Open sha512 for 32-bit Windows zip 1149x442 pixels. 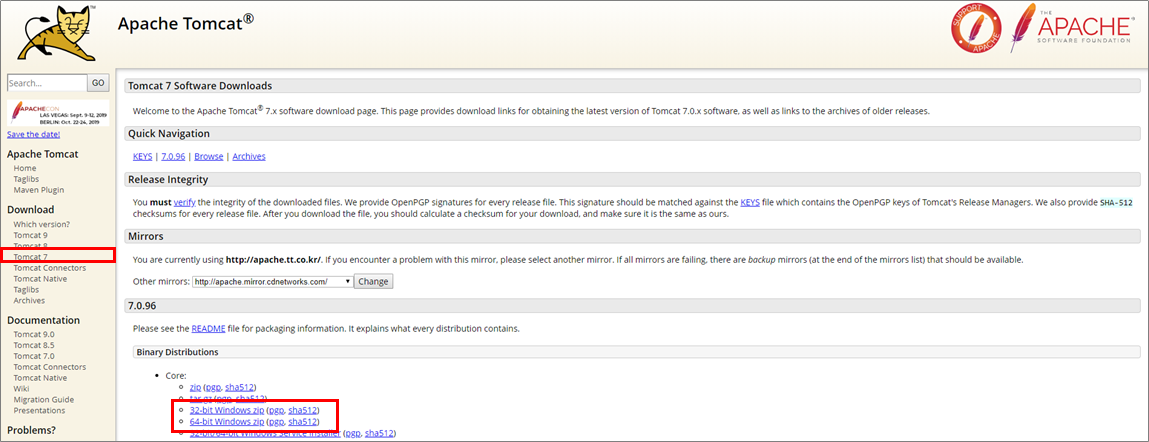pyautogui.click(x=303, y=410)
